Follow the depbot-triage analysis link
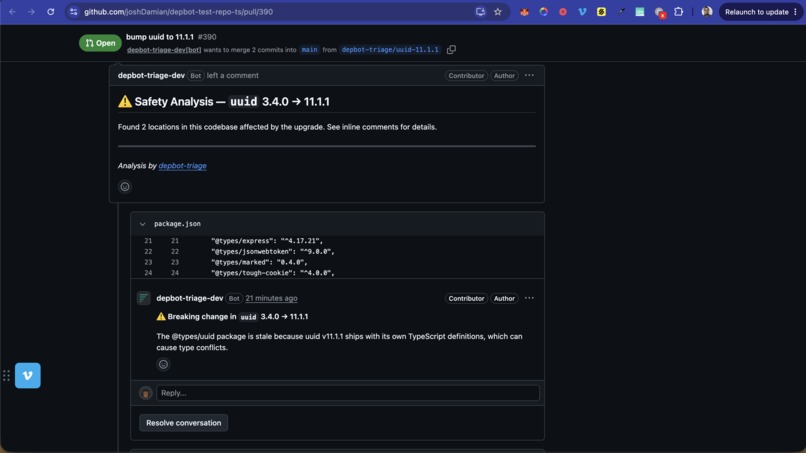The image size is (806, 453). [x=182, y=166]
